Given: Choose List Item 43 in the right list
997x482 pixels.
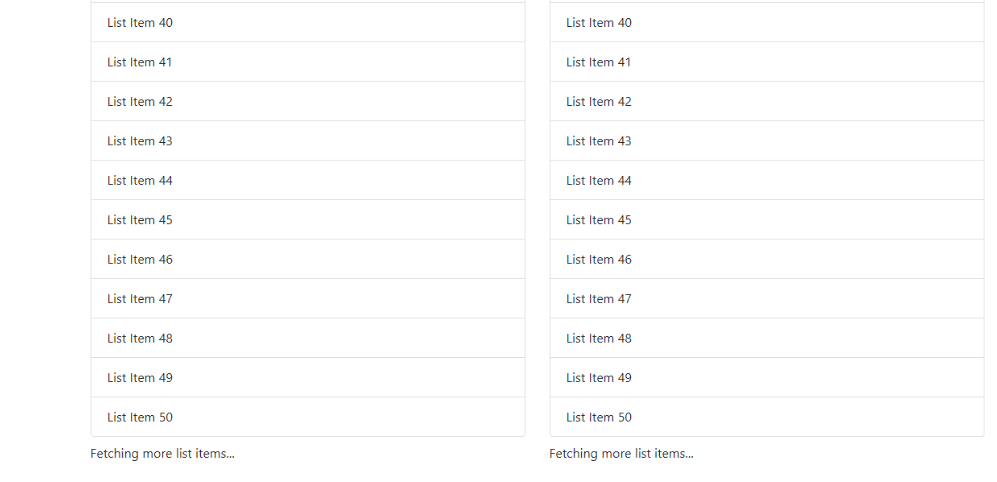Looking at the screenshot, I should click(x=599, y=141).
